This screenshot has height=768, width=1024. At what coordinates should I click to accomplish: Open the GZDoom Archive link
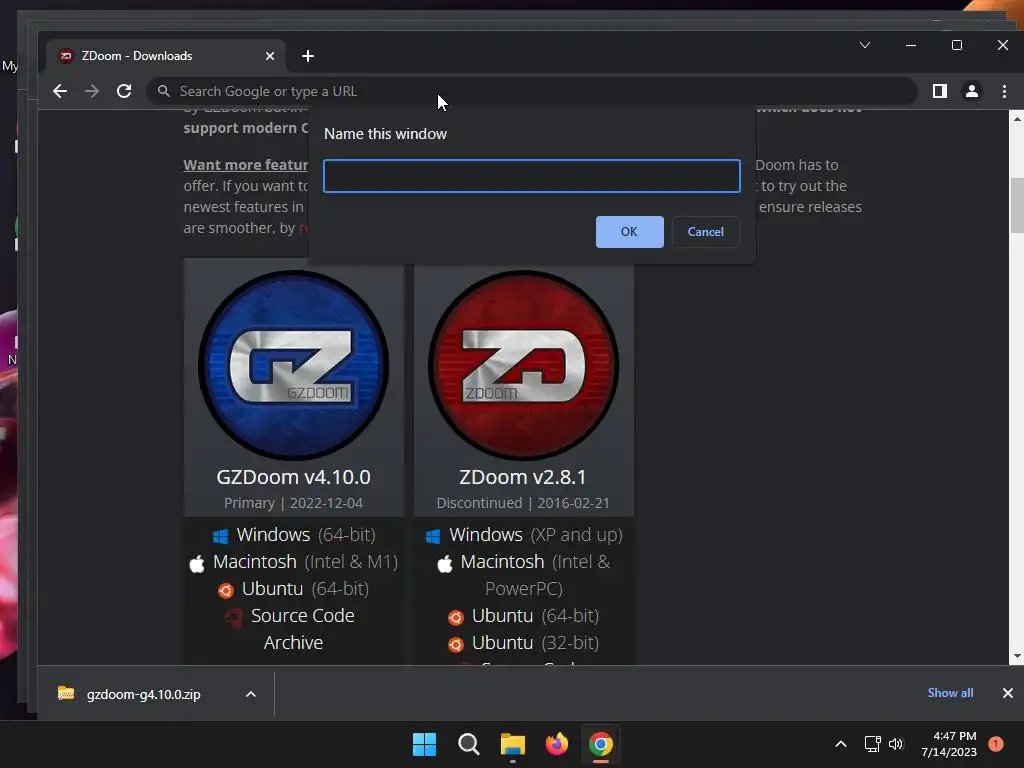pos(293,643)
